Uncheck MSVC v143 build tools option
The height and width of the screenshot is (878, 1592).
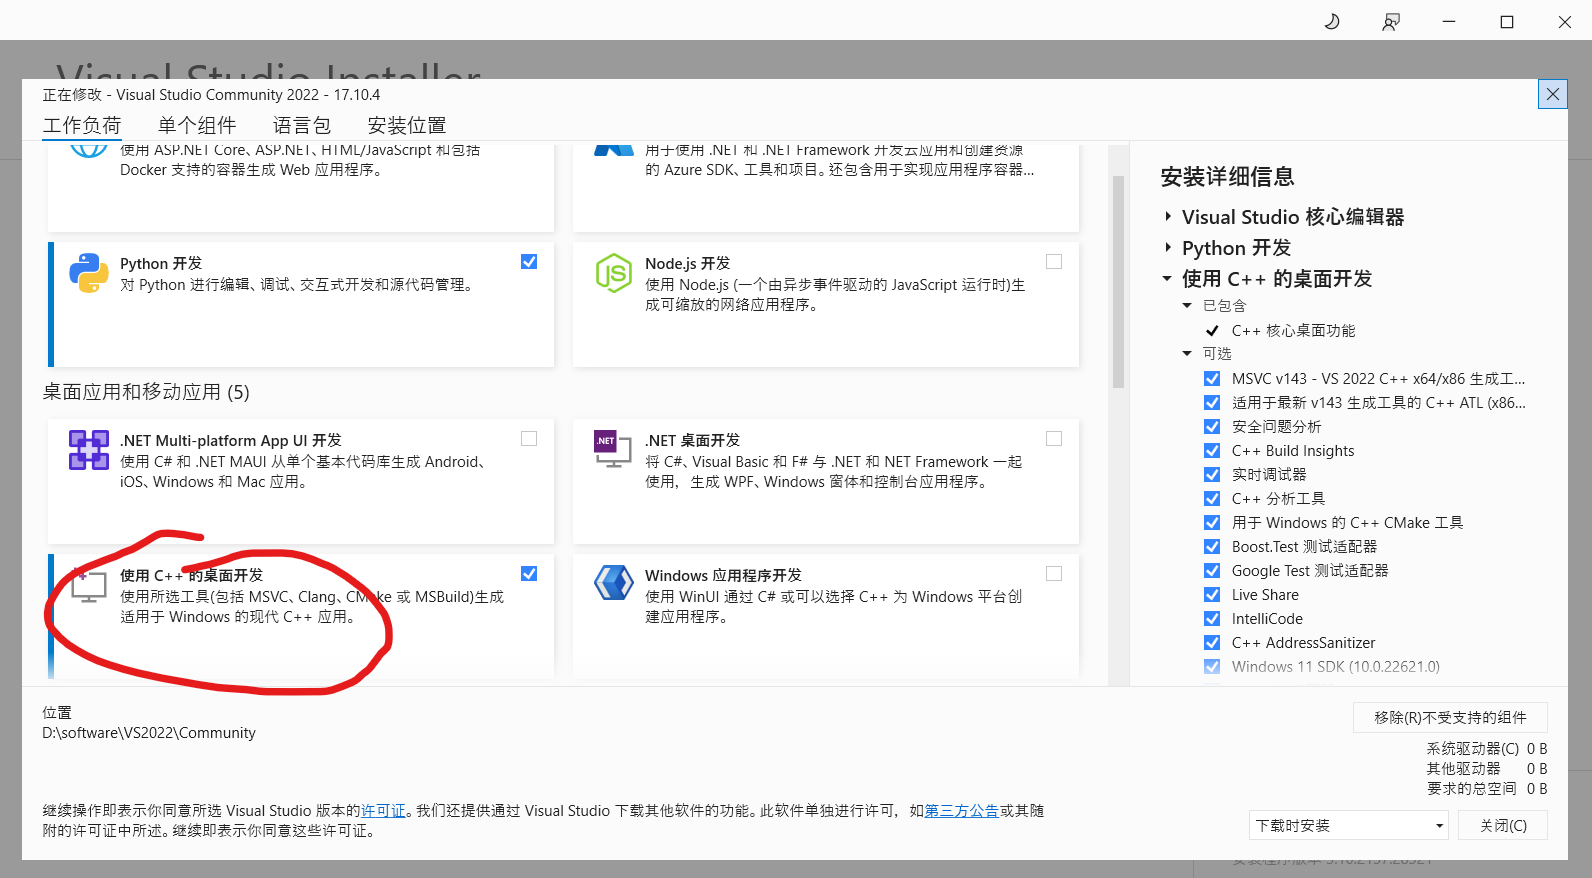coord(1212,379)
